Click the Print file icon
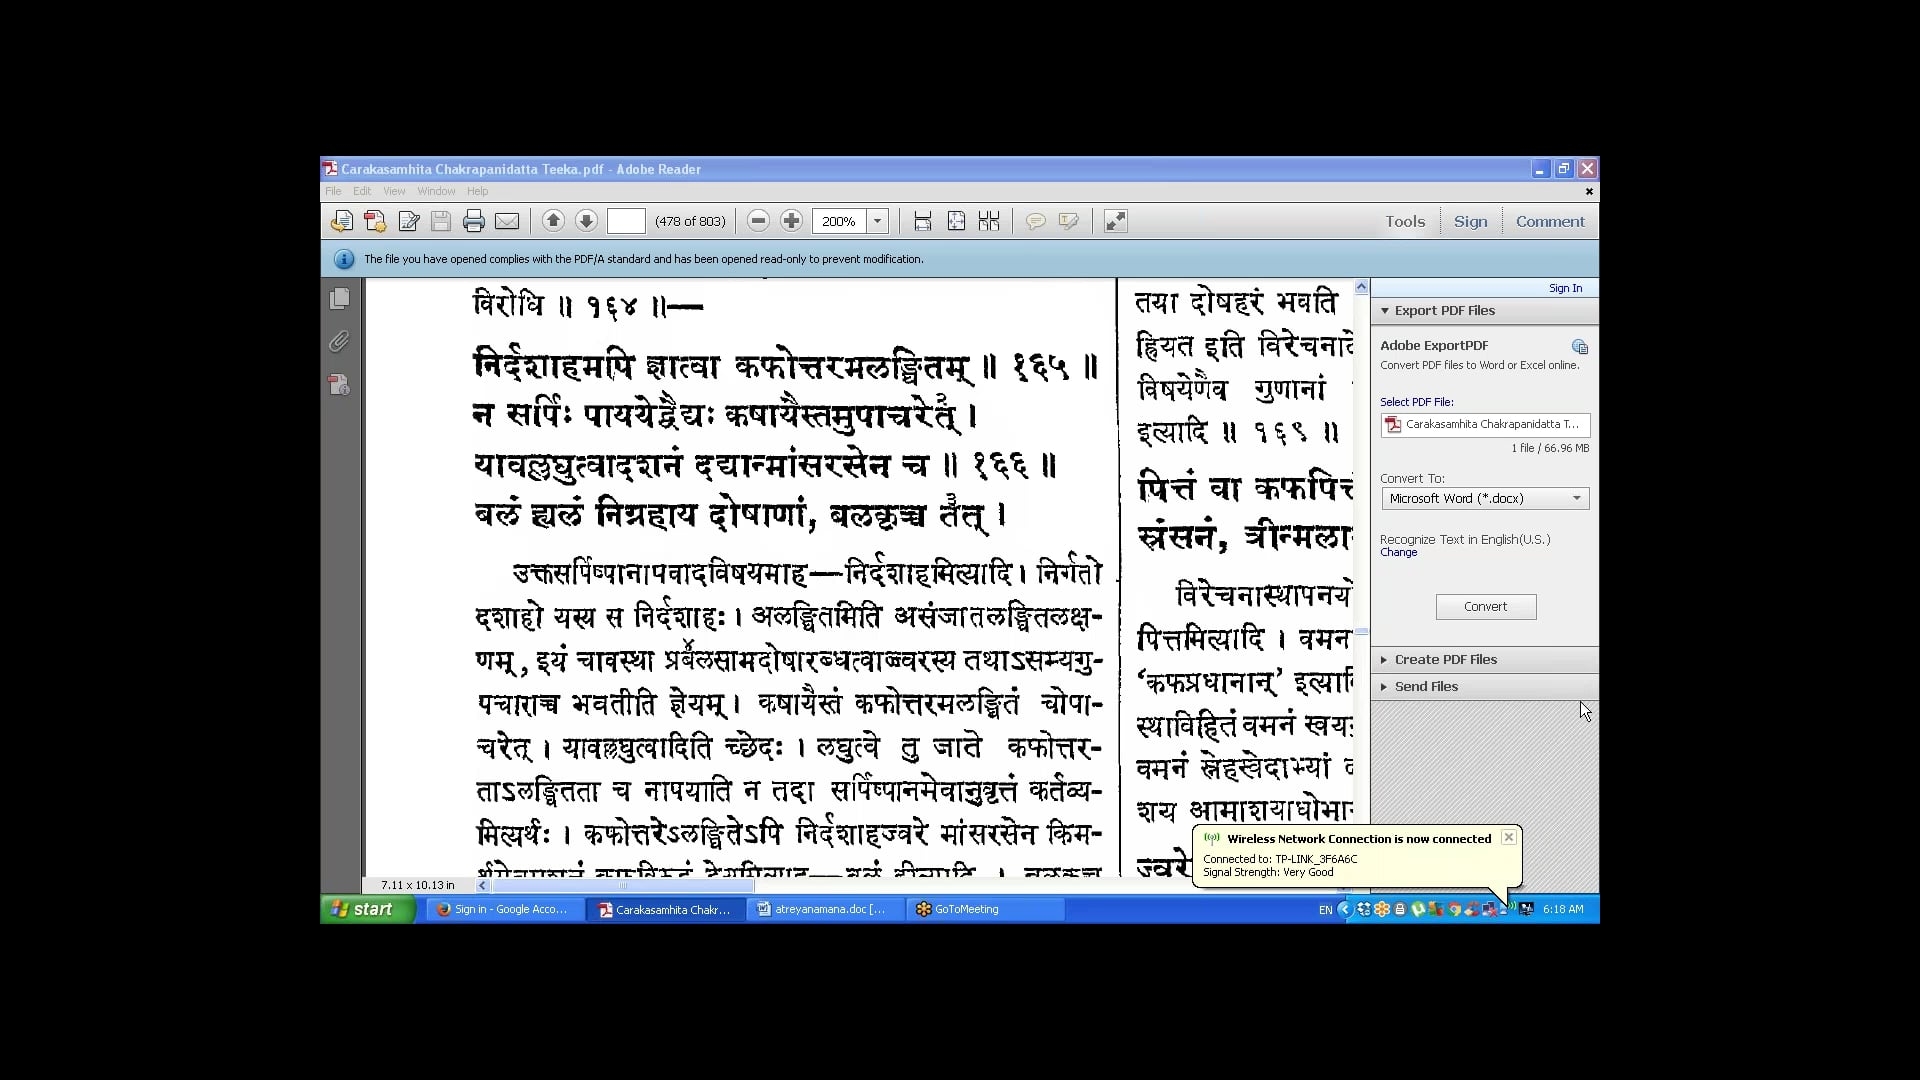This screenshot has width=1920, height=1080. point(474,221)
